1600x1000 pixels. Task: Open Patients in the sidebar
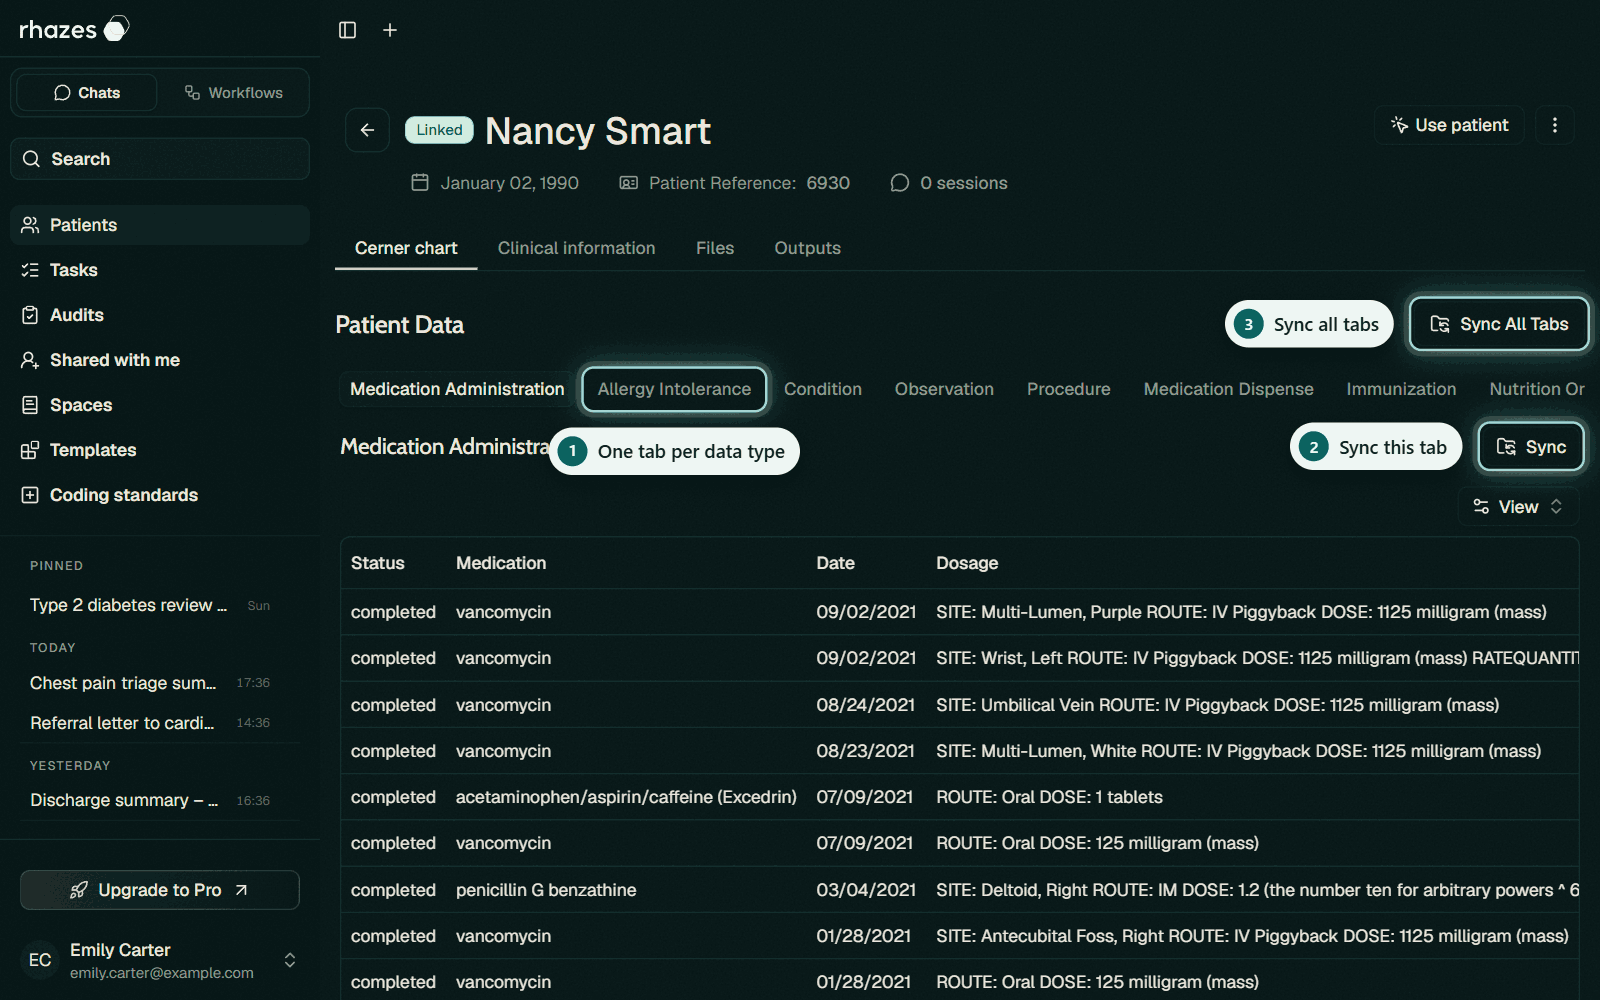point(160,225)
